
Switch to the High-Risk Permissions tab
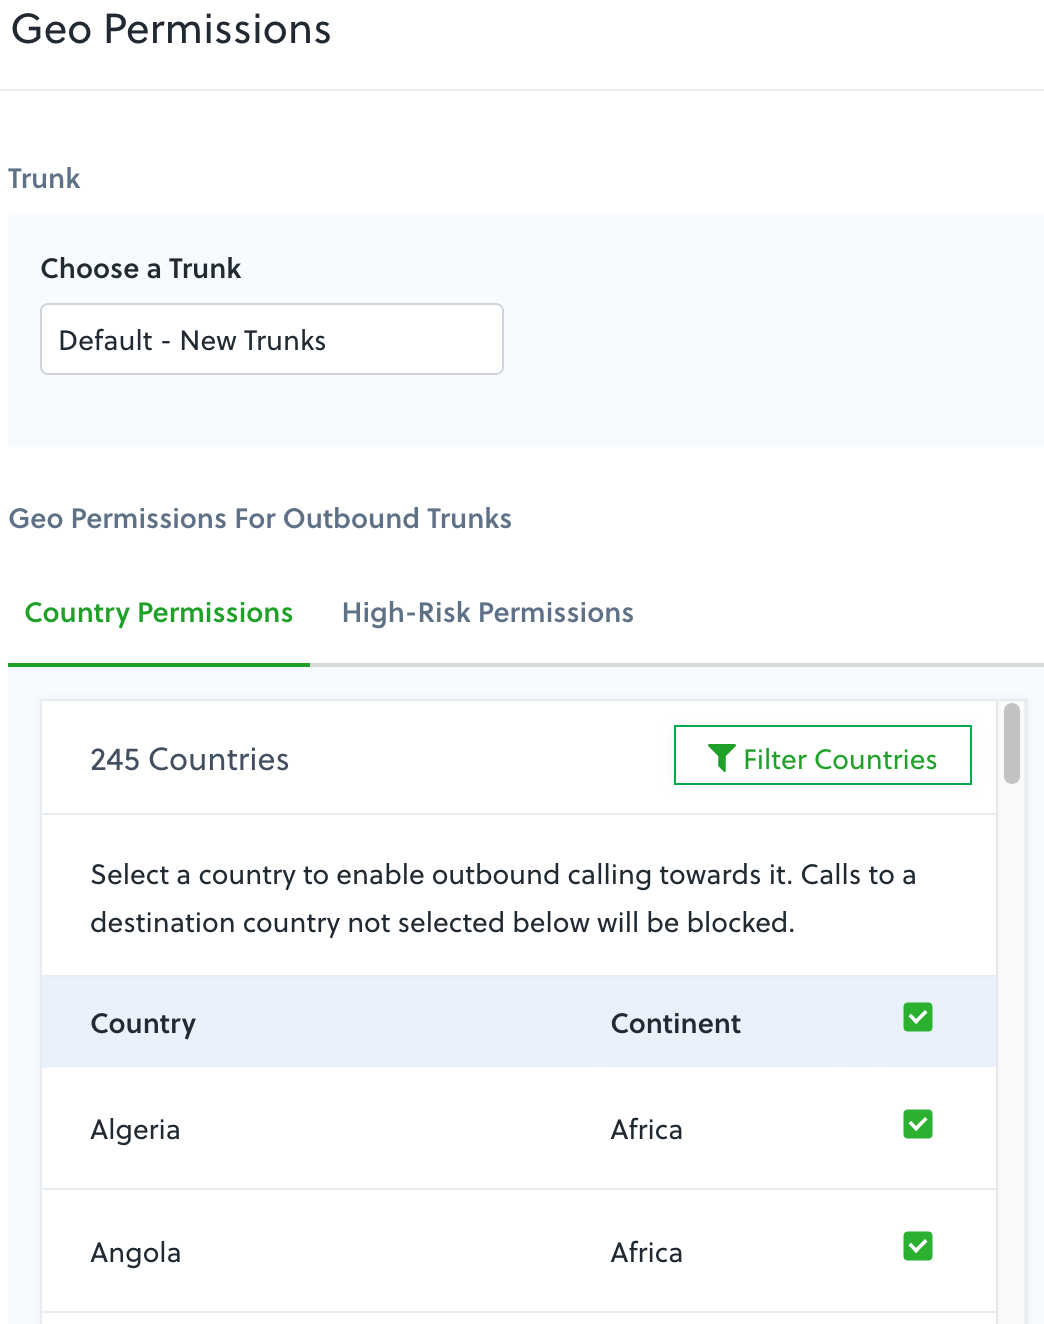[x=487, y=613]
